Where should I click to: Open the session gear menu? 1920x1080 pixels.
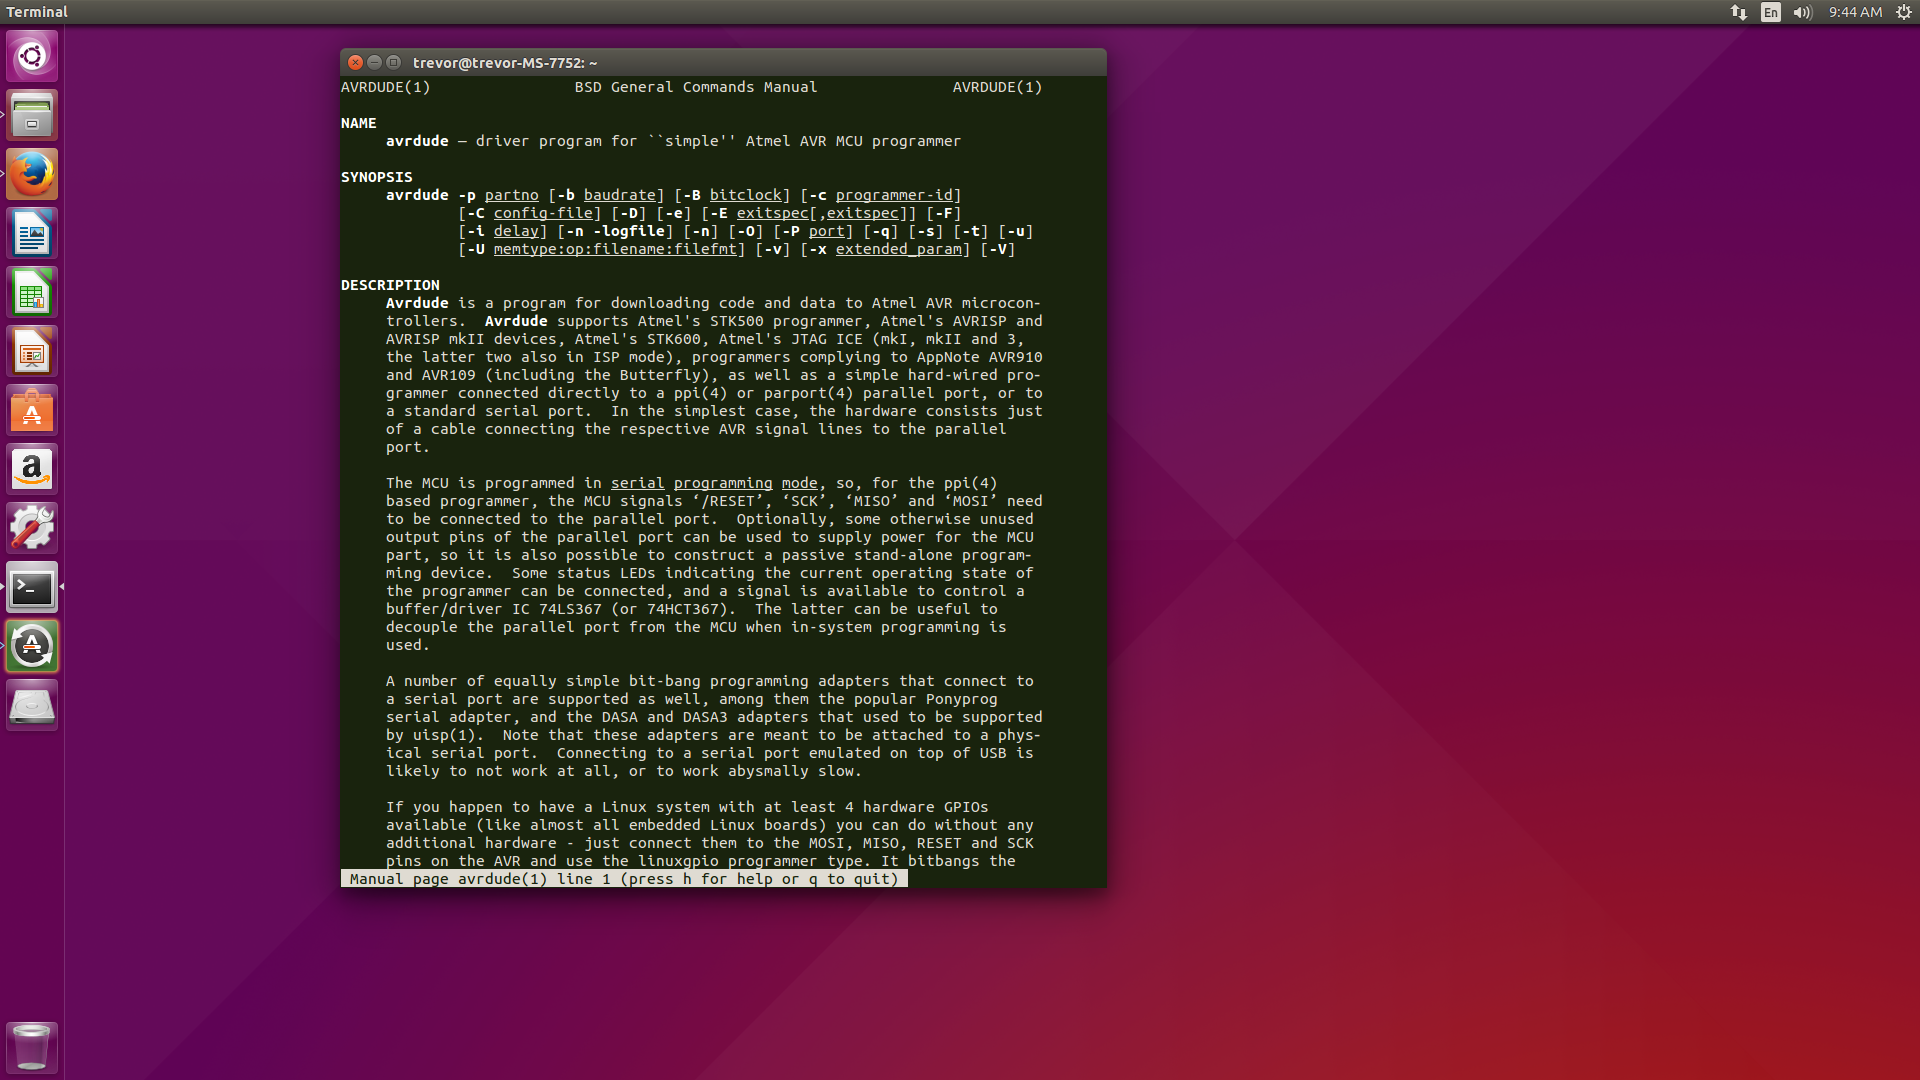tap(1905, 12)
